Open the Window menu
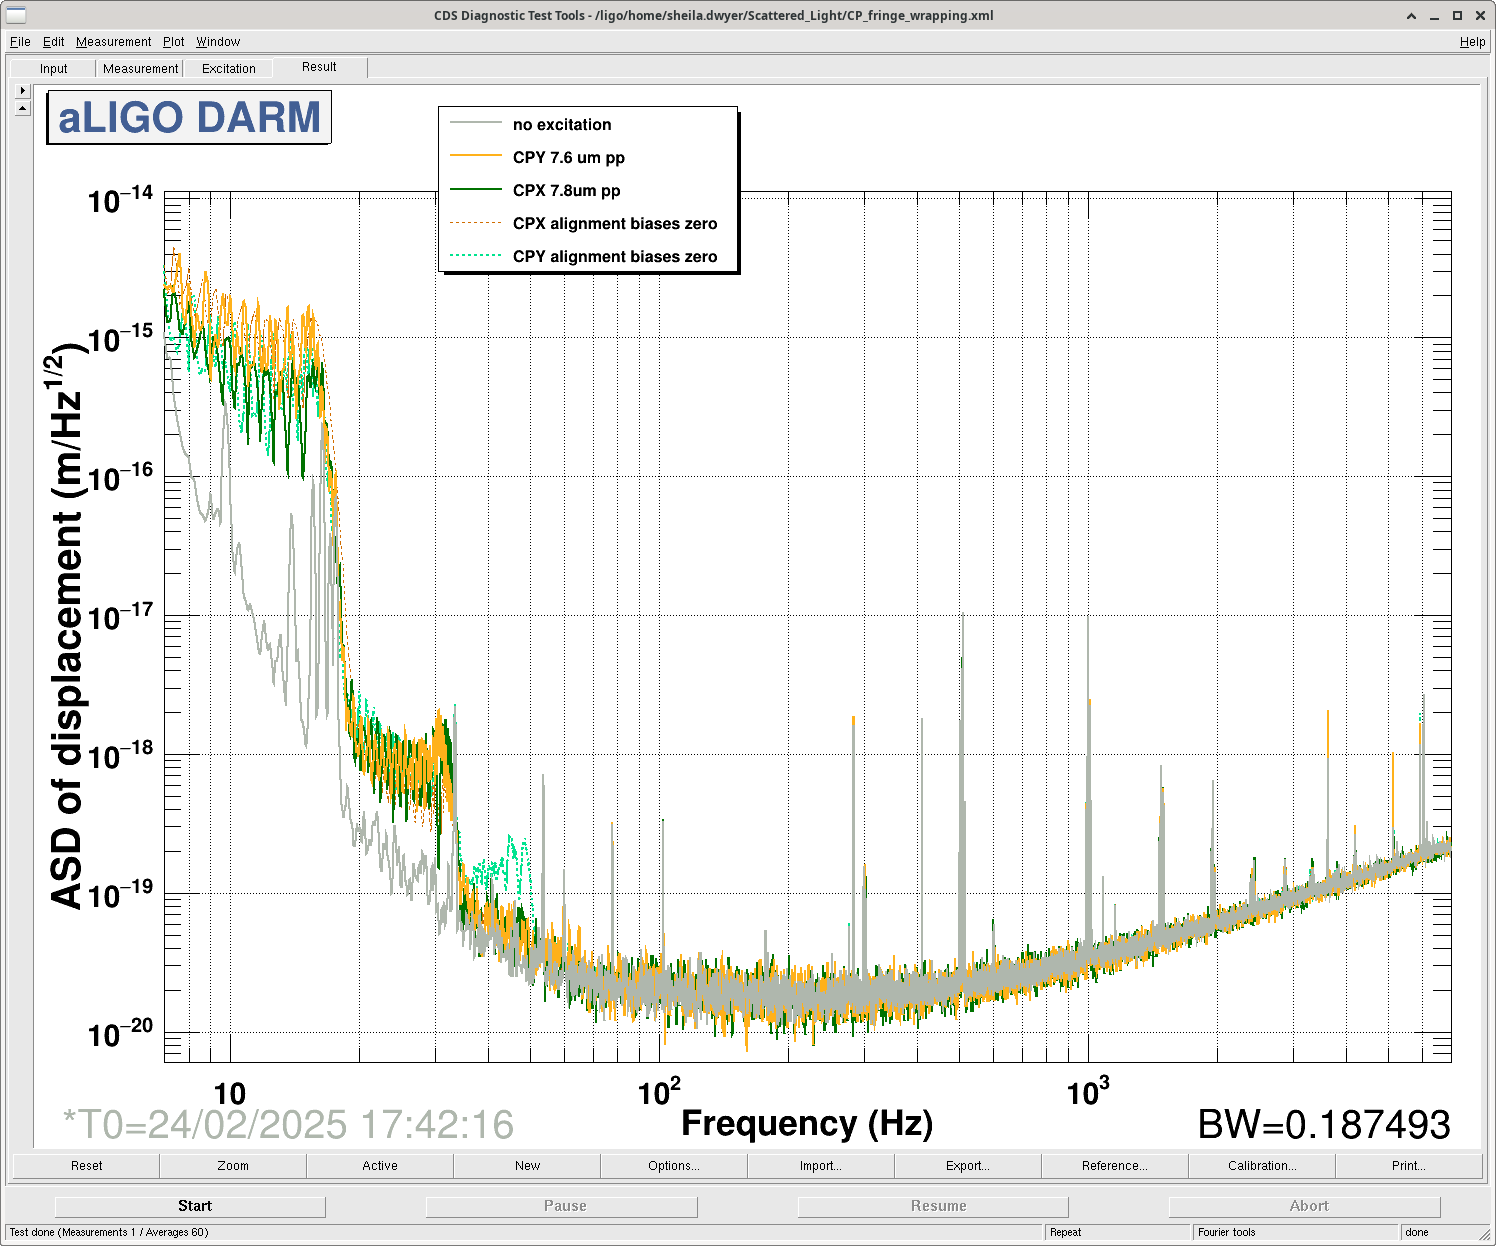 pyautogui.click(x=218, y=42)
